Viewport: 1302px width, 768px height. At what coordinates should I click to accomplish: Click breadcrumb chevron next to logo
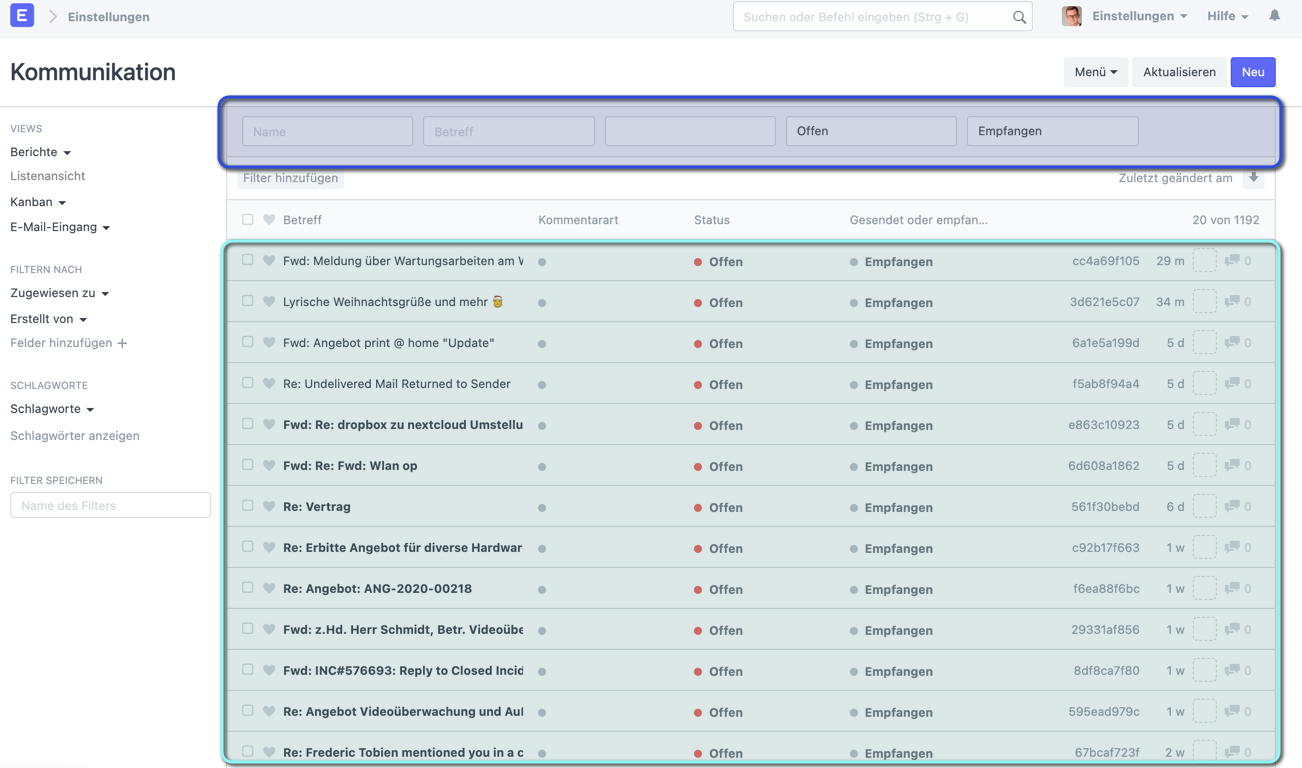(x=53, y=17)
